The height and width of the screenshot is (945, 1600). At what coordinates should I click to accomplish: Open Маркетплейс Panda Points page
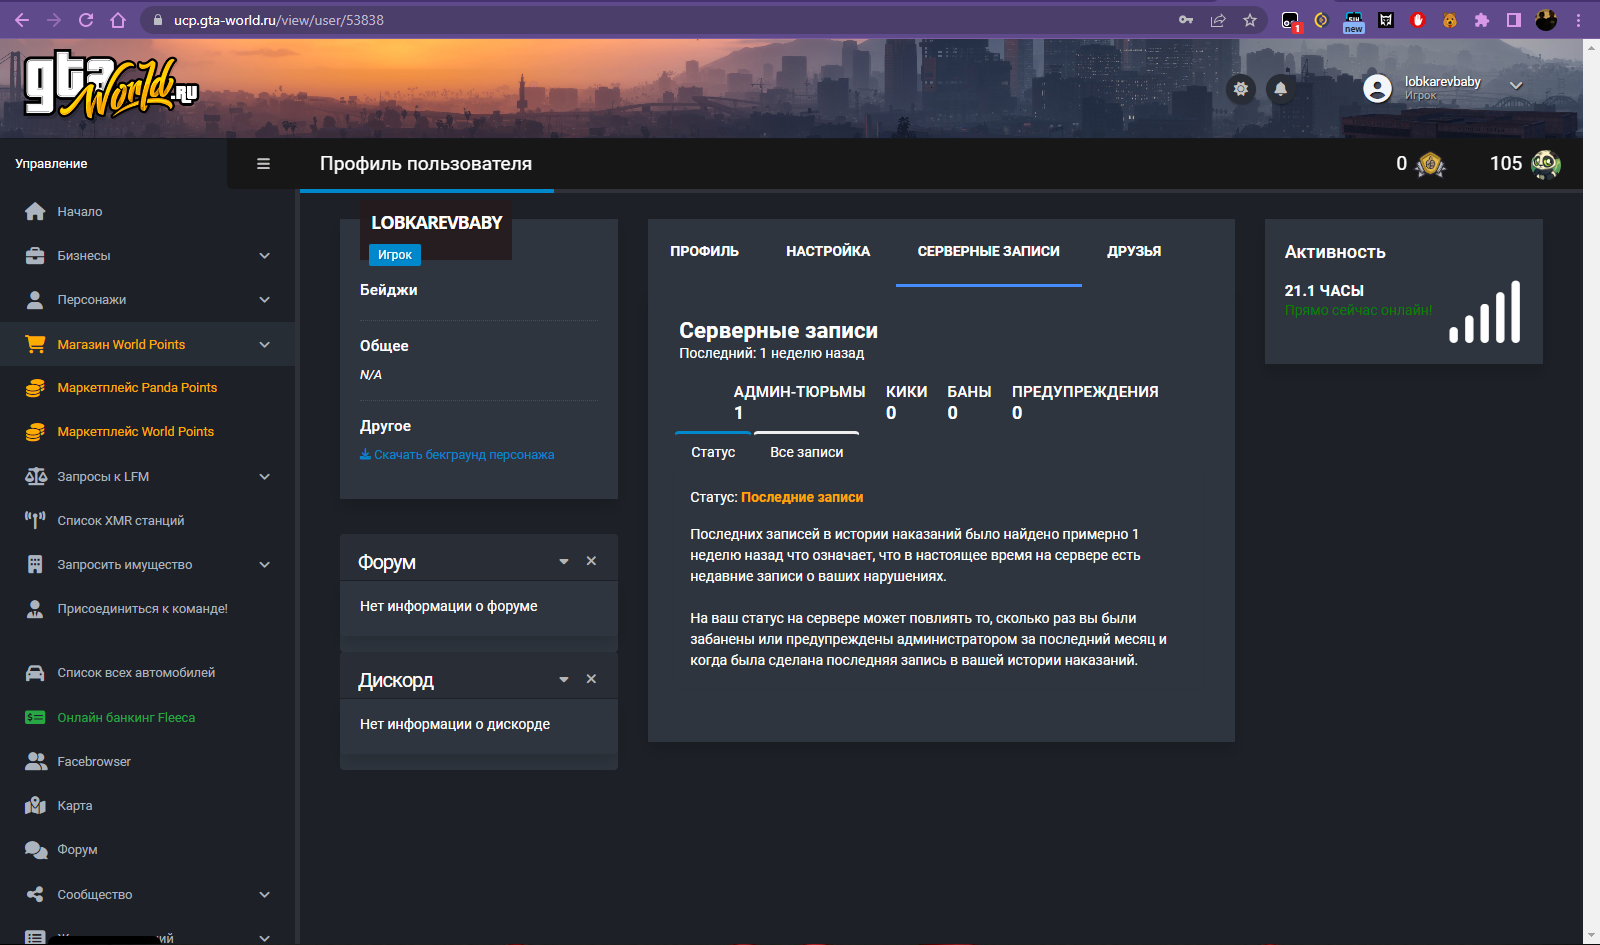click(x=137, y=388)
